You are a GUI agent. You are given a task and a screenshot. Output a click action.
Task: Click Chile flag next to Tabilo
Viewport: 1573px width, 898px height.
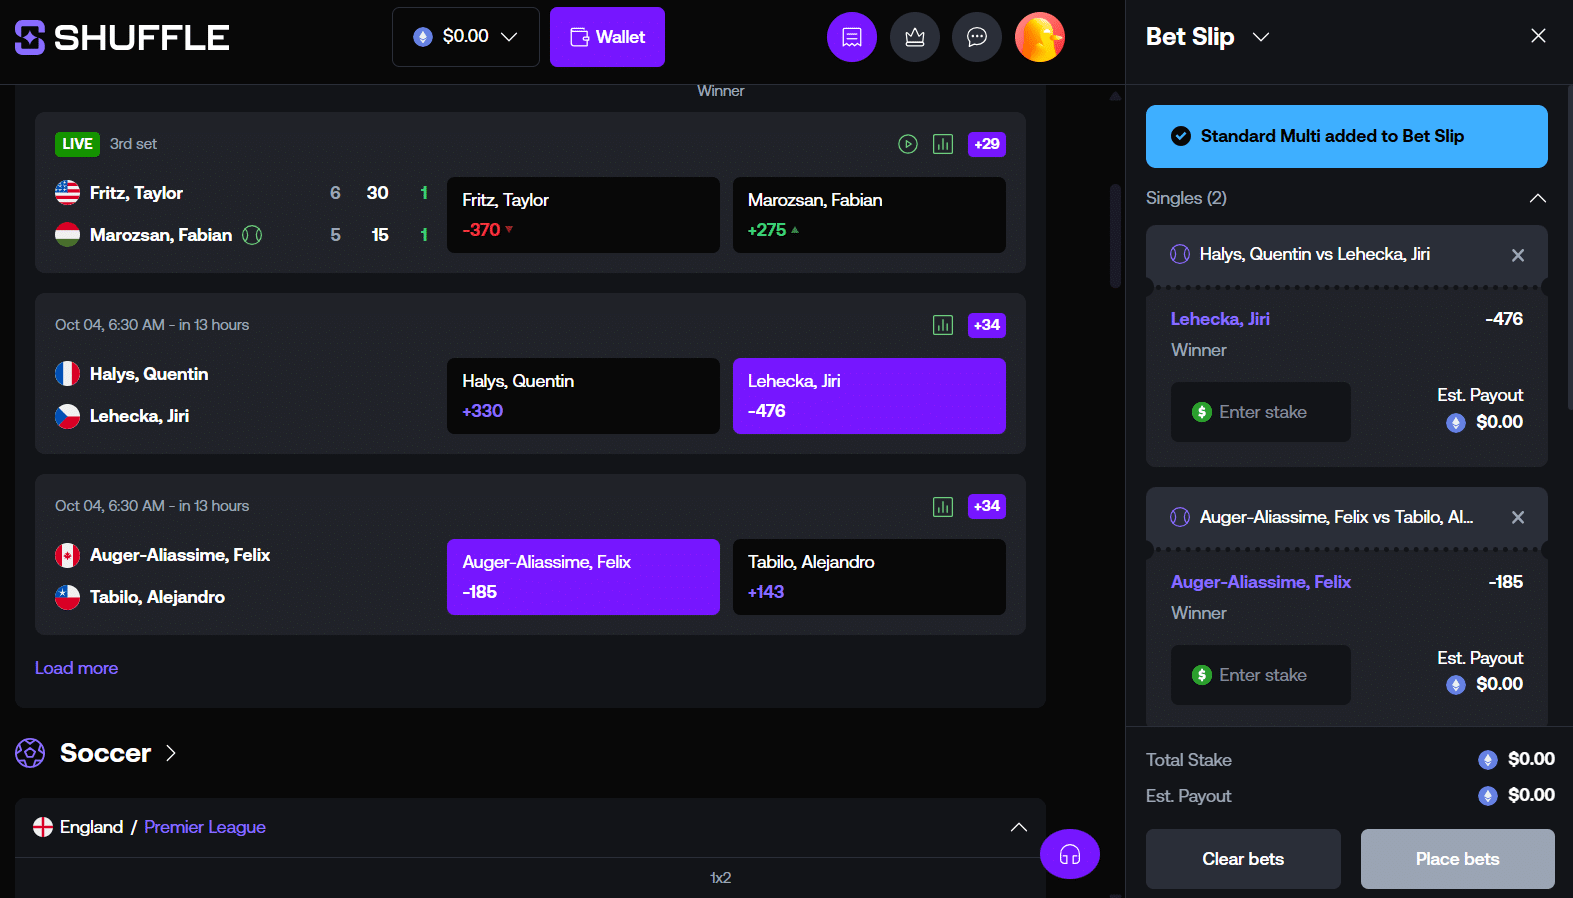67,597
